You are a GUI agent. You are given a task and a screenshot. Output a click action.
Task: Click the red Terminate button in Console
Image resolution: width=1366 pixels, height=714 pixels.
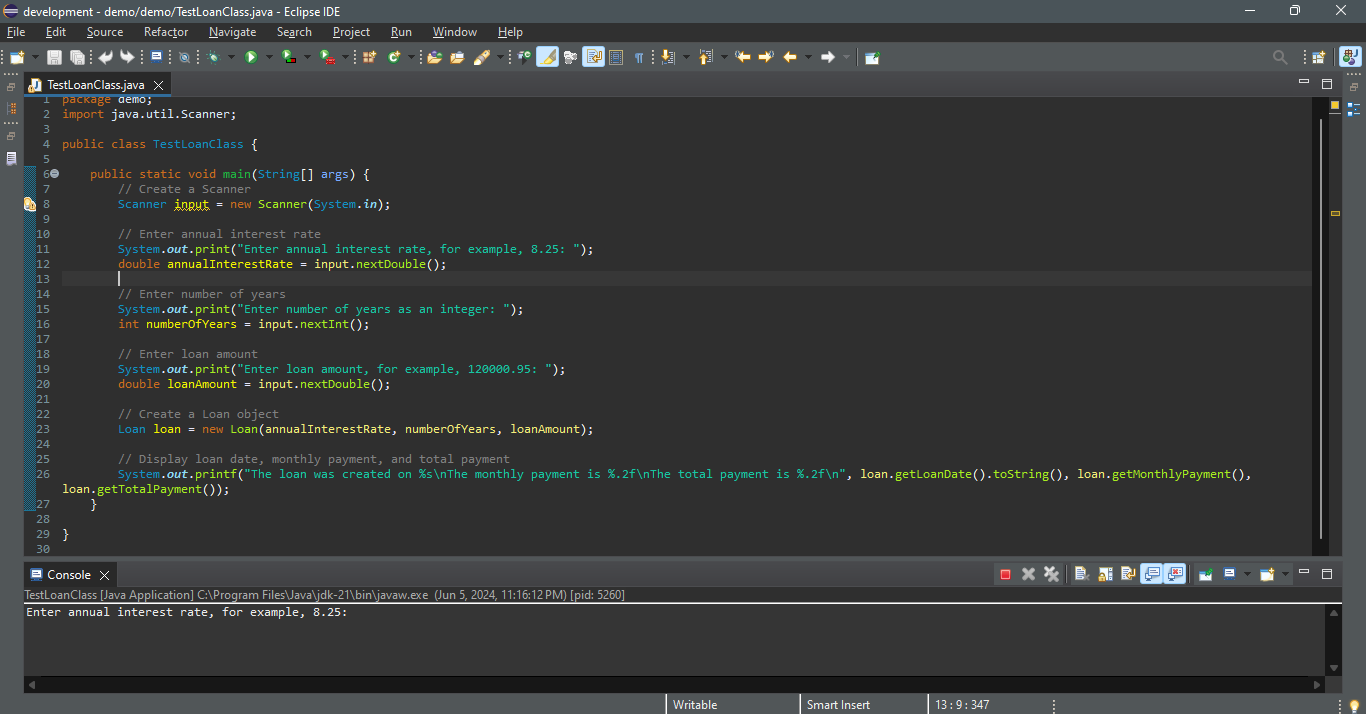click(1005, 574)
